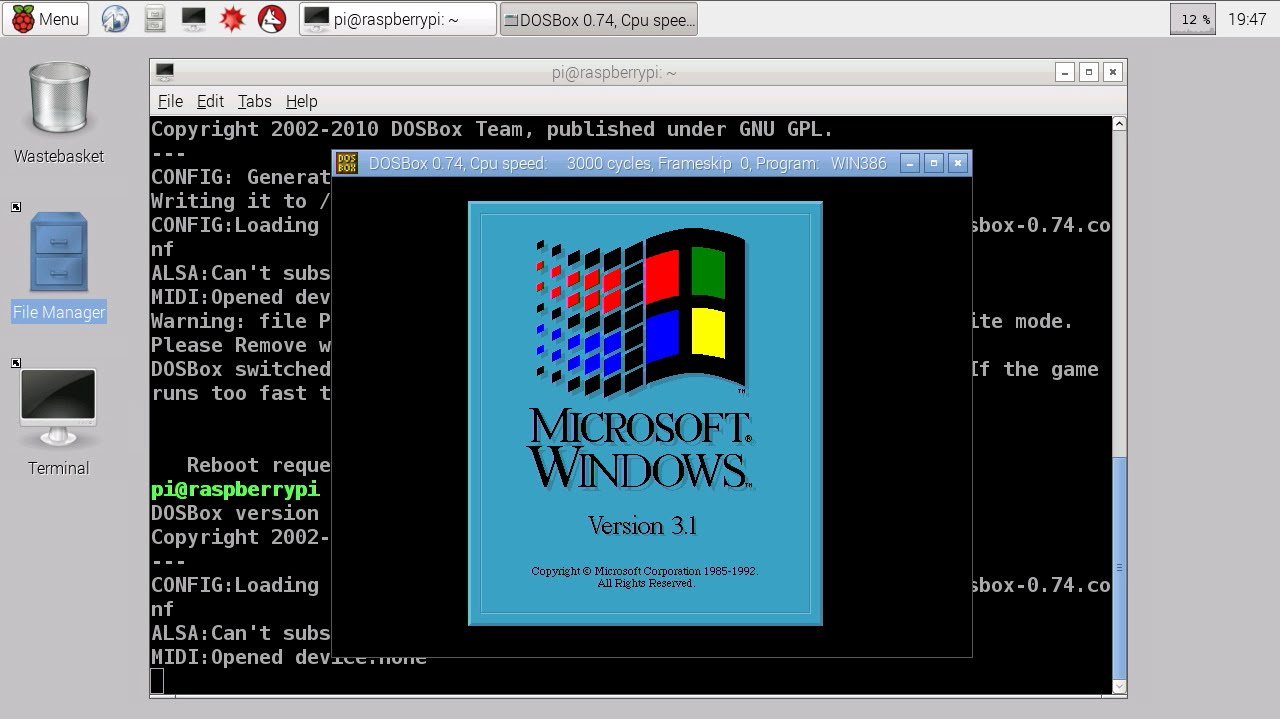Click the green pi@raspberrypi prompt text
The width and height of the screenshot is (1280, 719).
click(x=235, y=489)
